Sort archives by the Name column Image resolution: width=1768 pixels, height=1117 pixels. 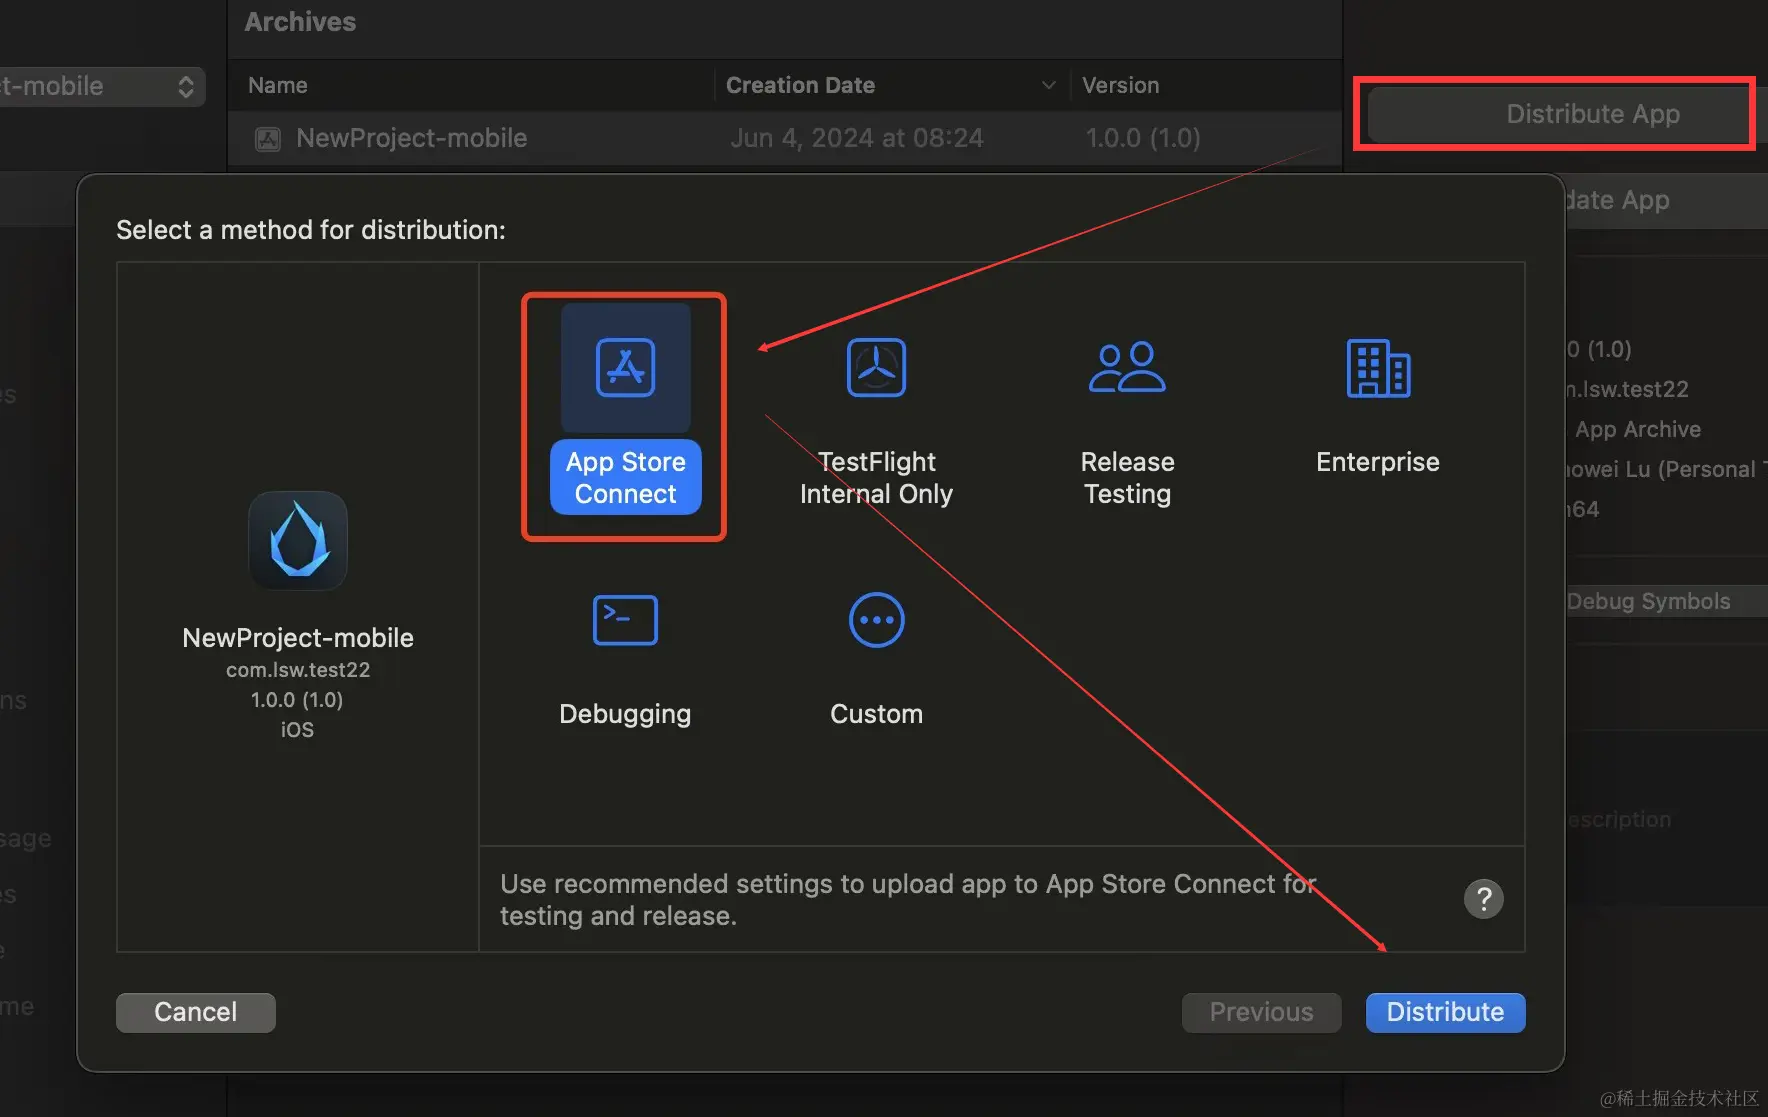278,85
